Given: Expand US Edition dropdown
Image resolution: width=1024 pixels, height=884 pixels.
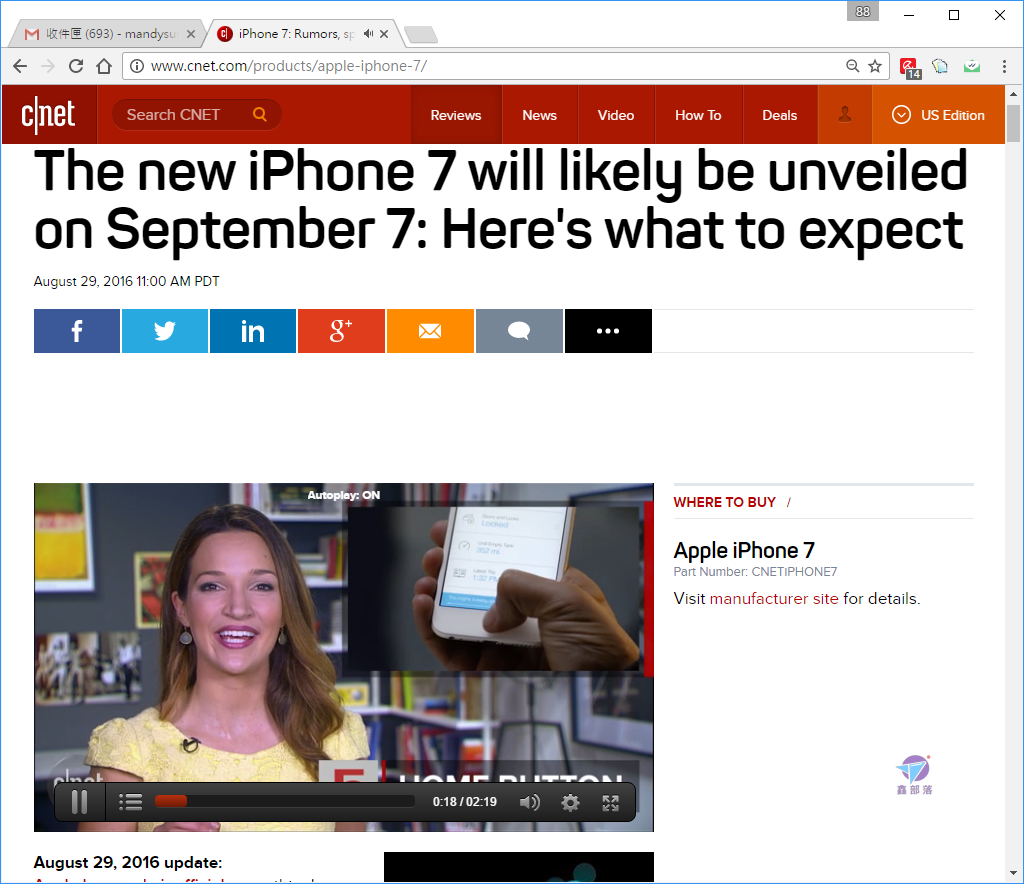Looking at the screenshot, I should [938, 115].
